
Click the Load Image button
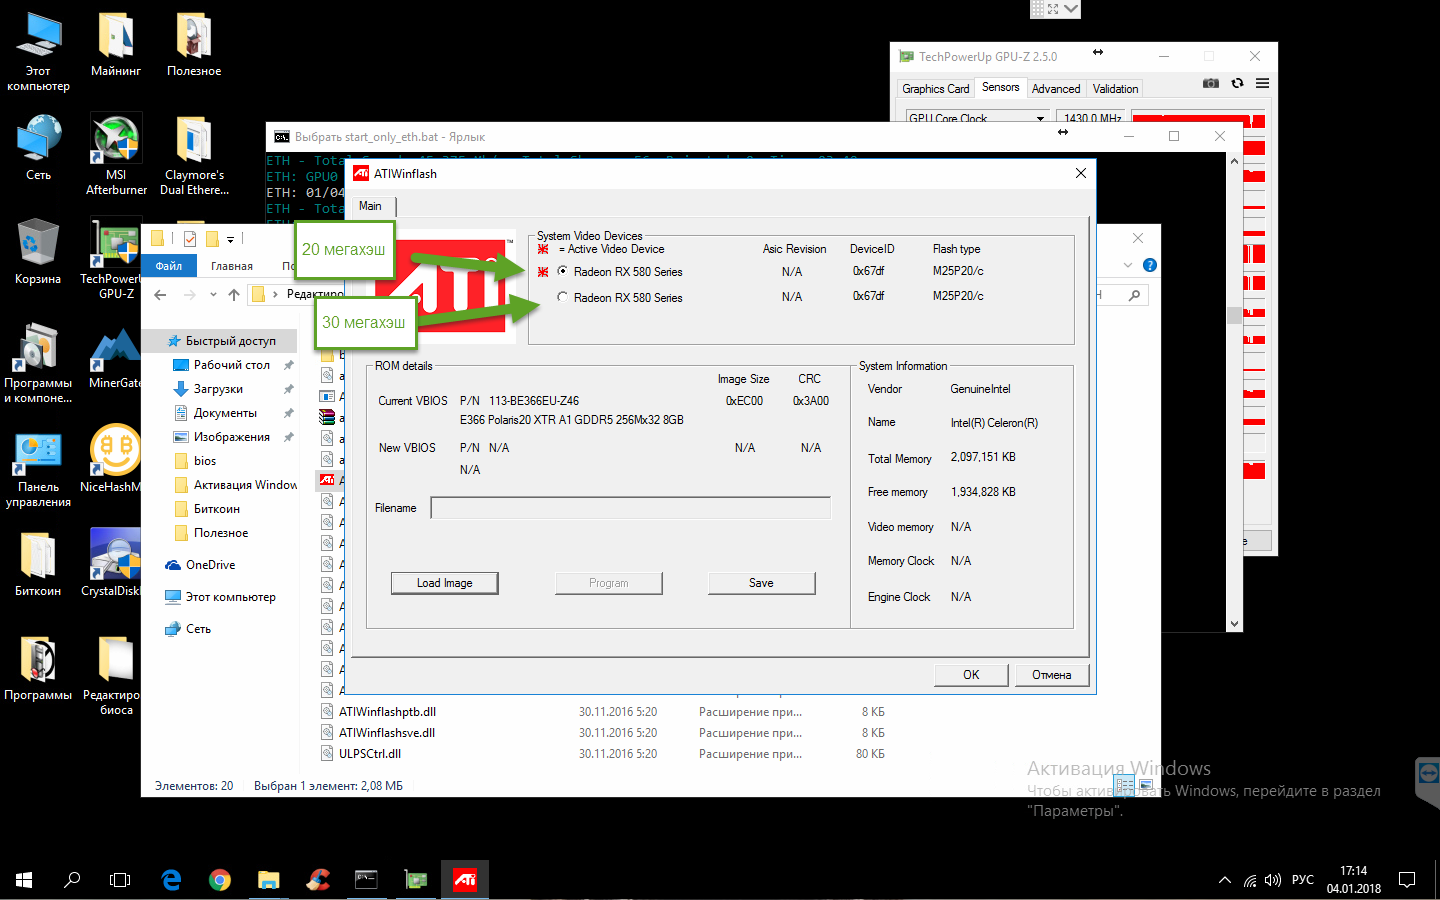tap(444, 583)
